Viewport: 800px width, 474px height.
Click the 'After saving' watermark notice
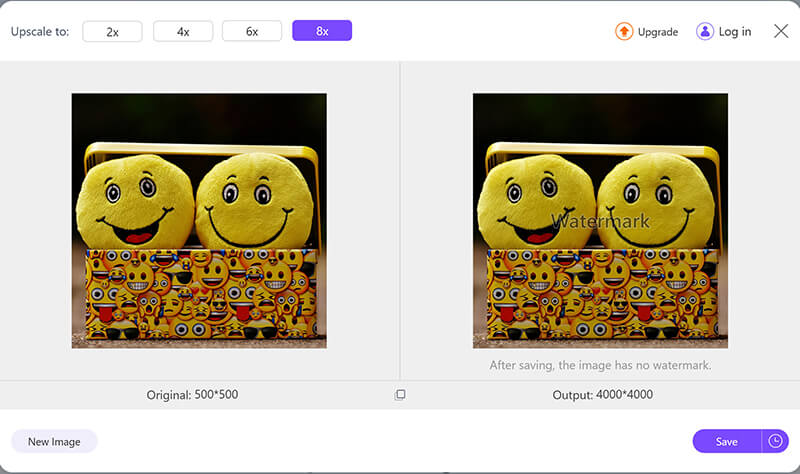click(x=600, y=365)
